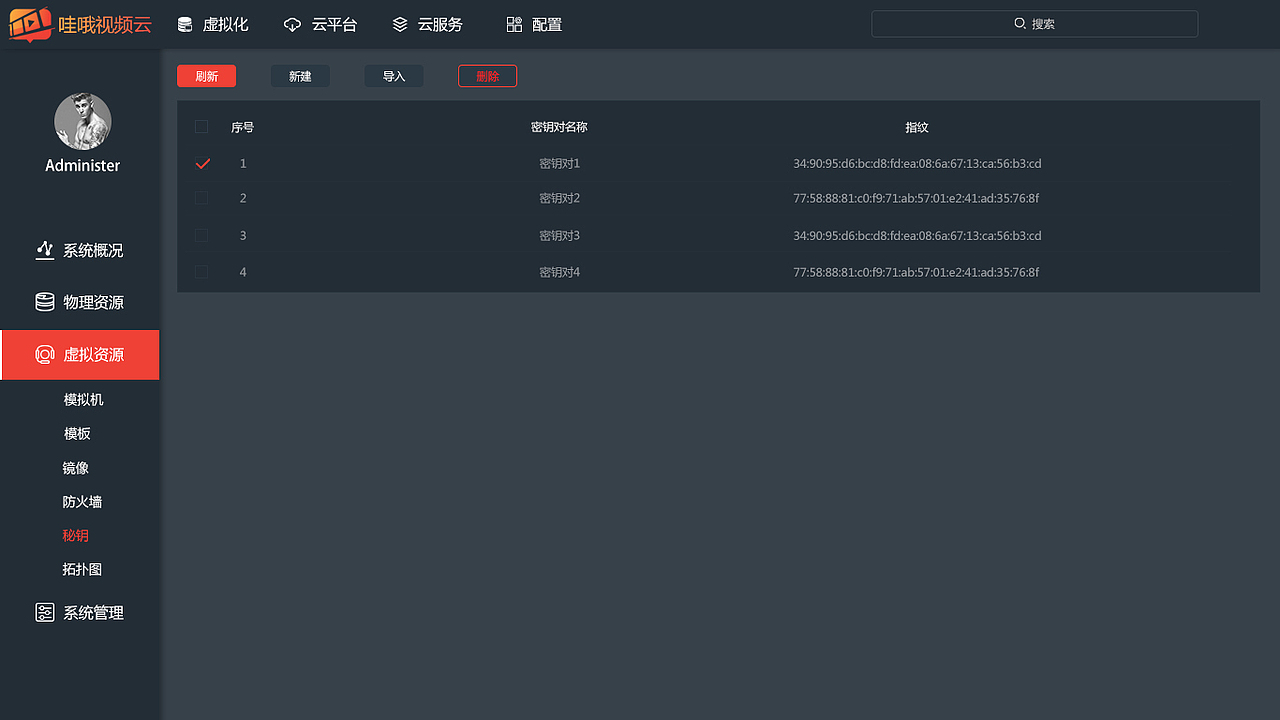The width and height of the screenshot is (1280, 720).
Task: Open the 云服务 top menu
Action: point(427,25)
